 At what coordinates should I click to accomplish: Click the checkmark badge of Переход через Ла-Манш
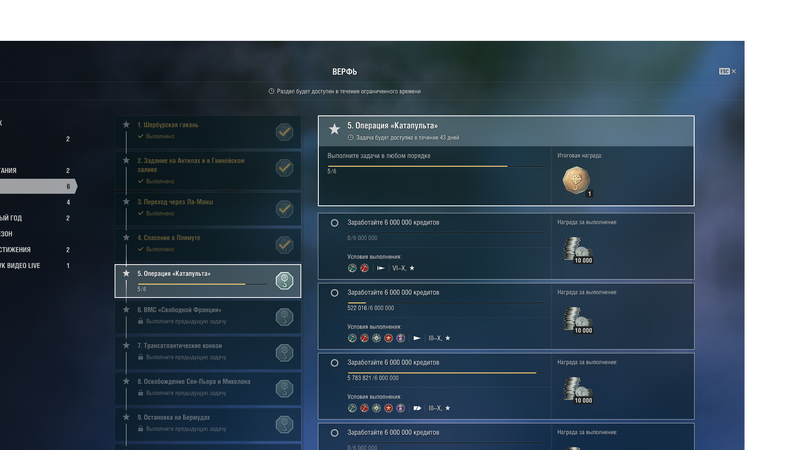click(x=284, y=209)
